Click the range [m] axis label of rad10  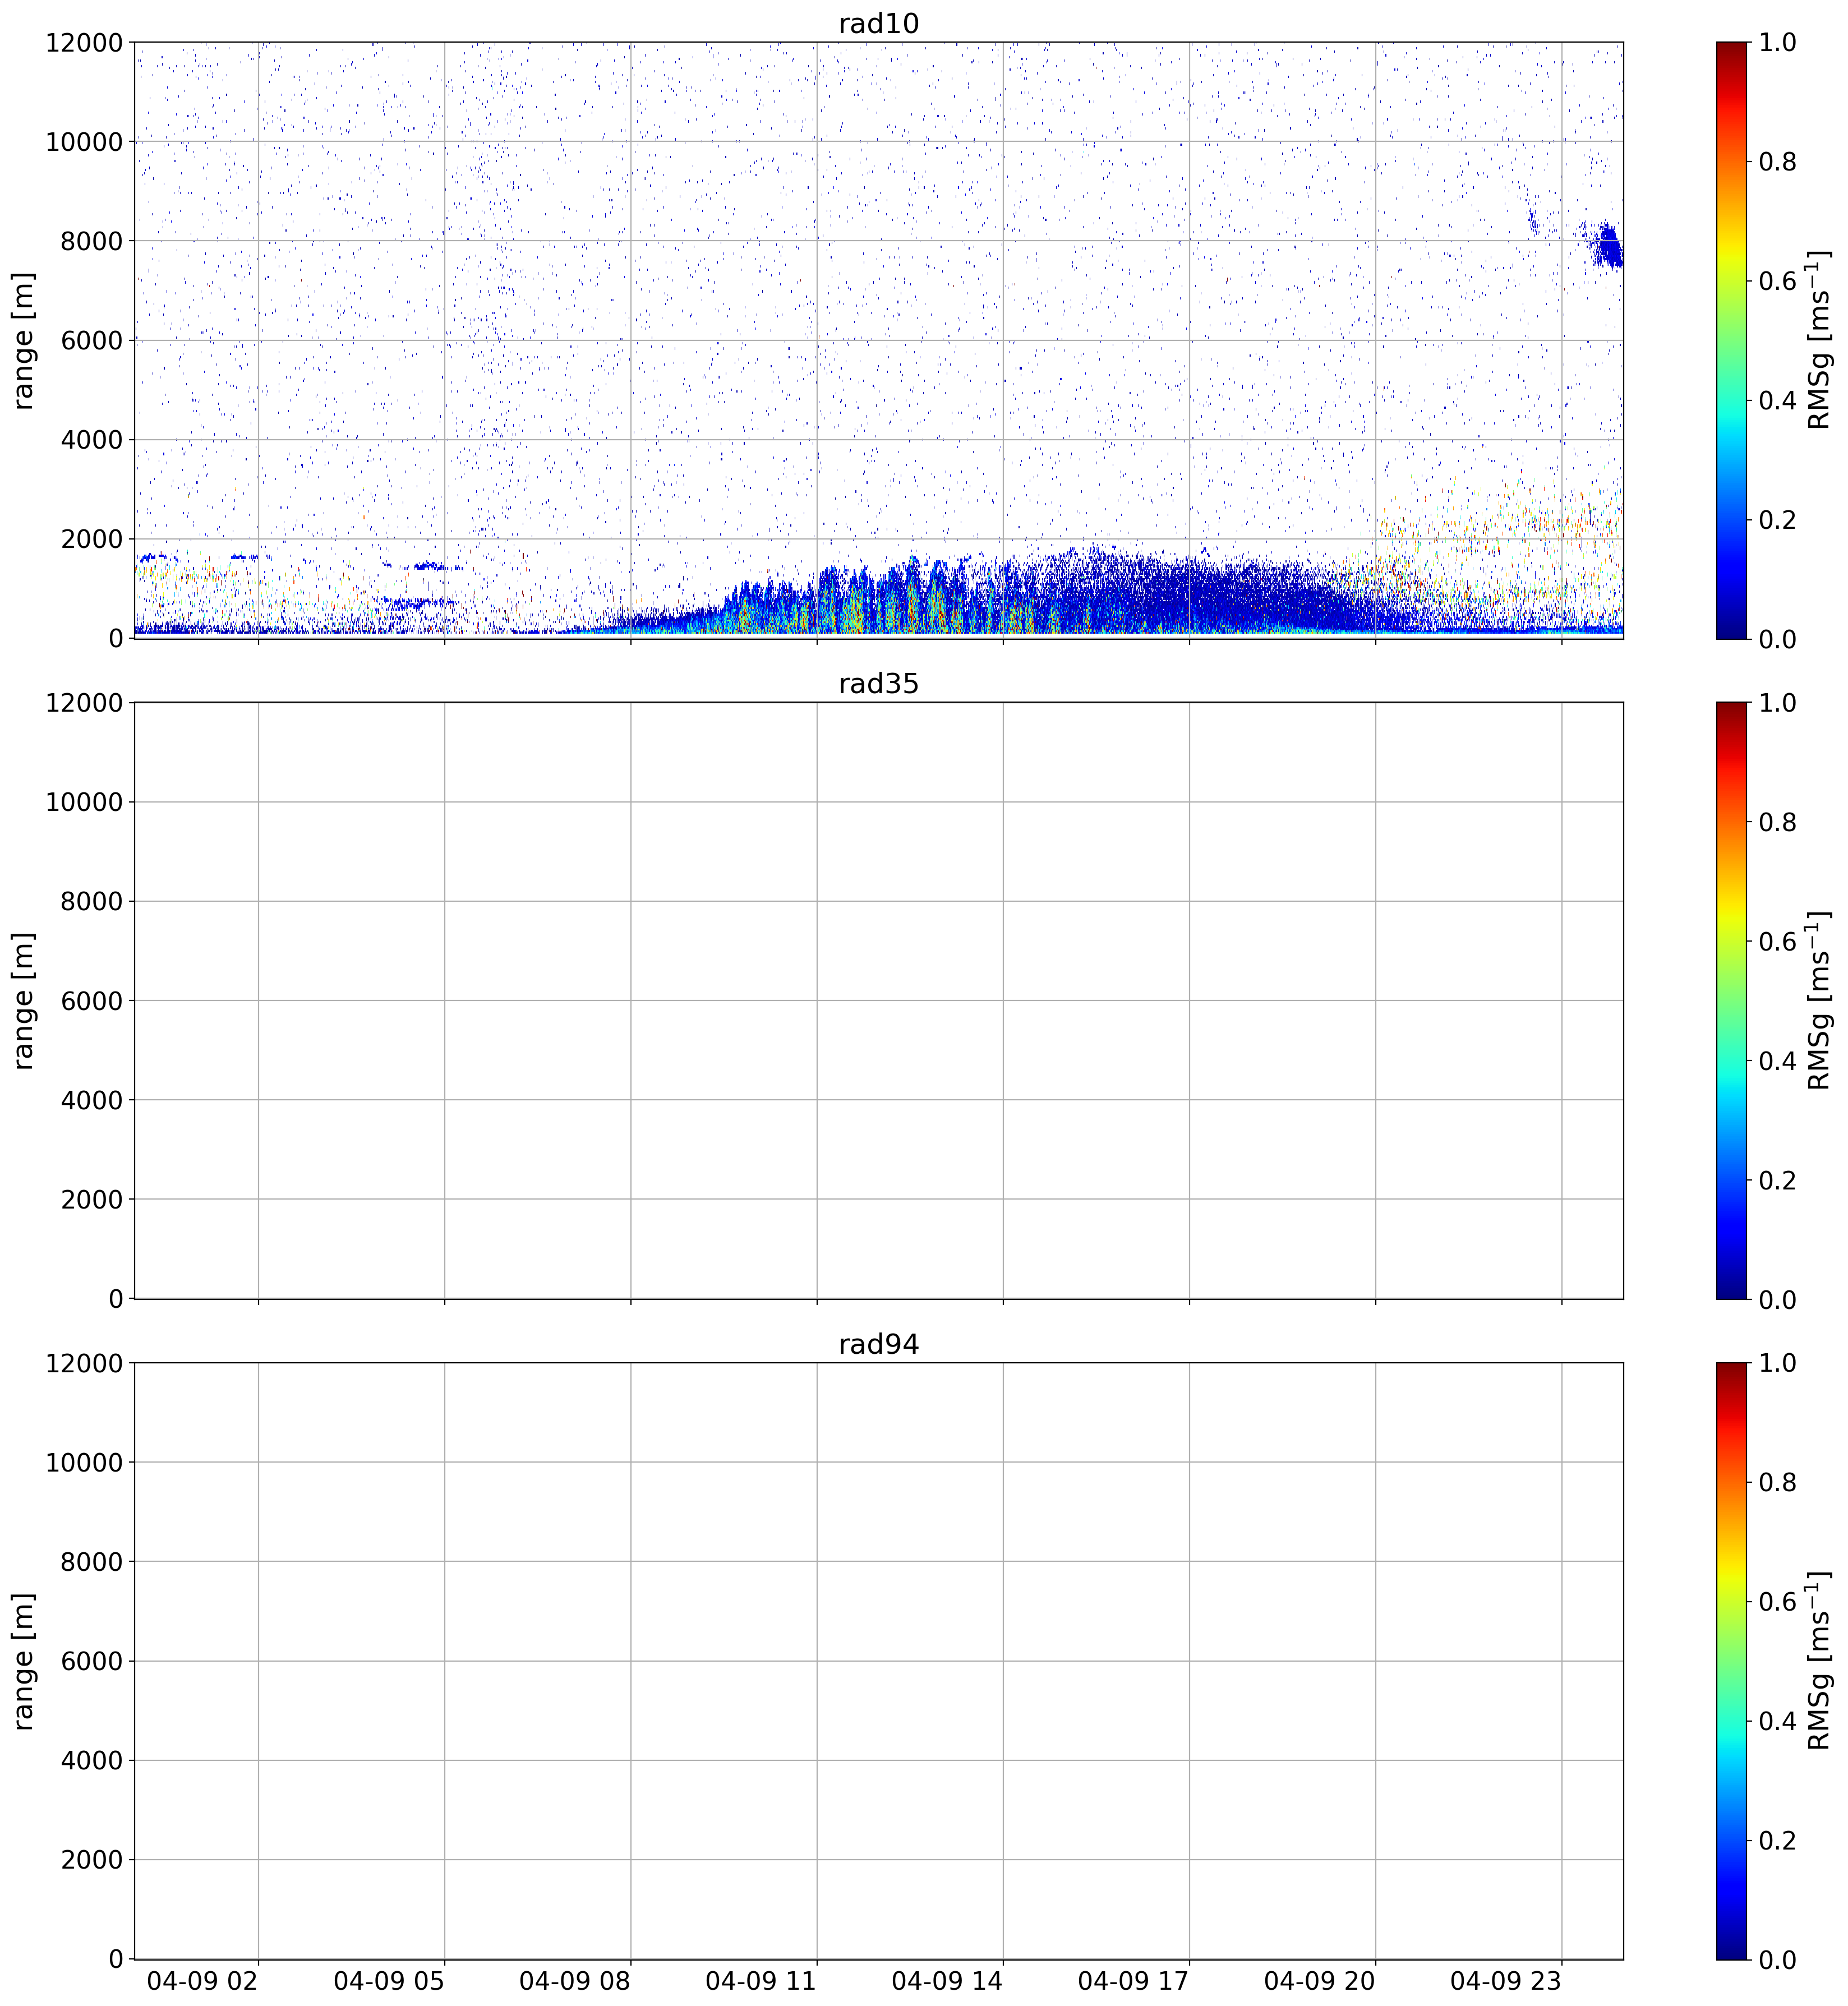pos(23,340)
